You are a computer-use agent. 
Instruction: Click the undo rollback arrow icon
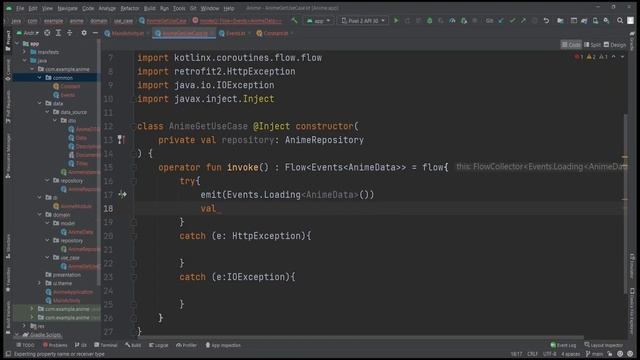[x=546, y=20]
